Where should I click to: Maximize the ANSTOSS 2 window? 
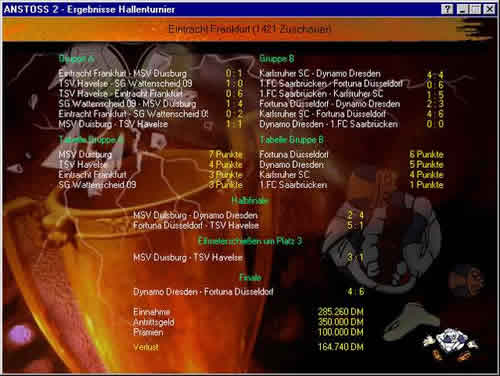475,9
